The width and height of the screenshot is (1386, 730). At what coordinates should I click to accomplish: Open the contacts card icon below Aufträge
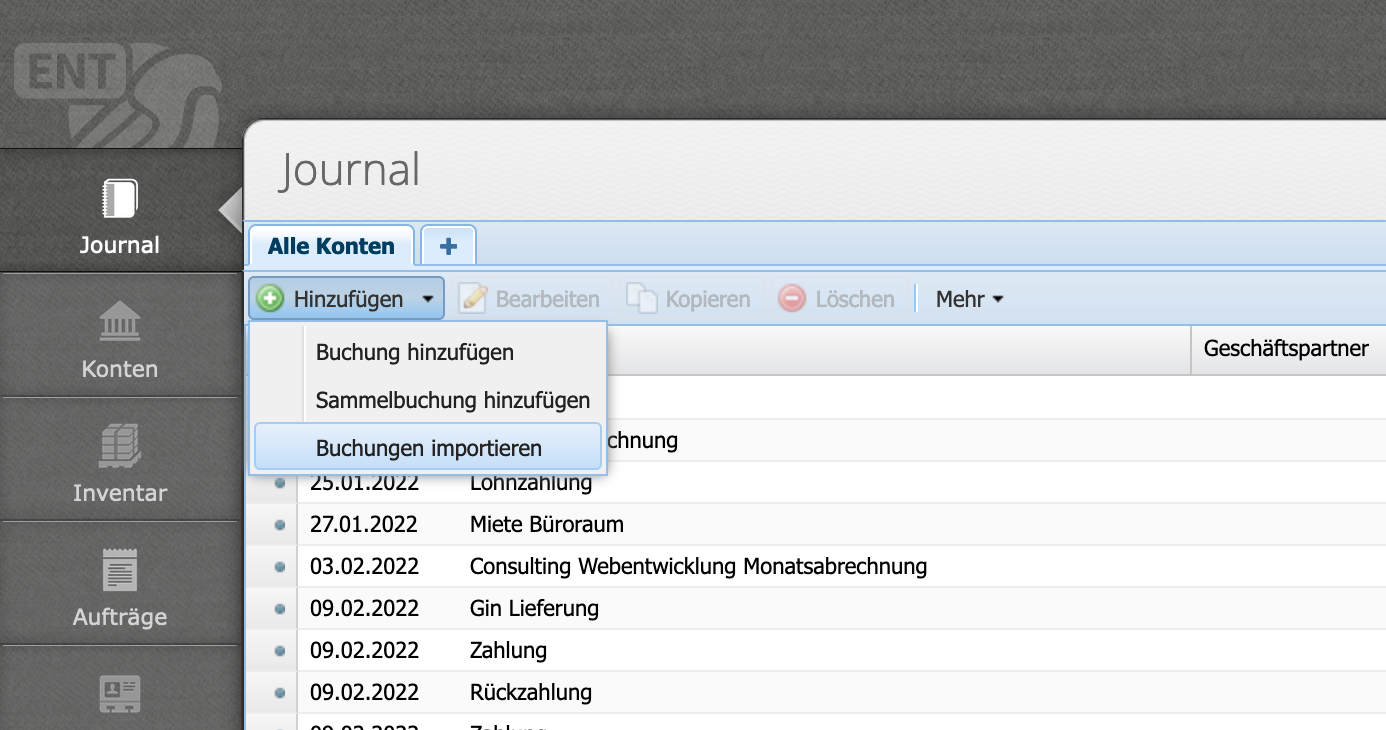[119, 695]
